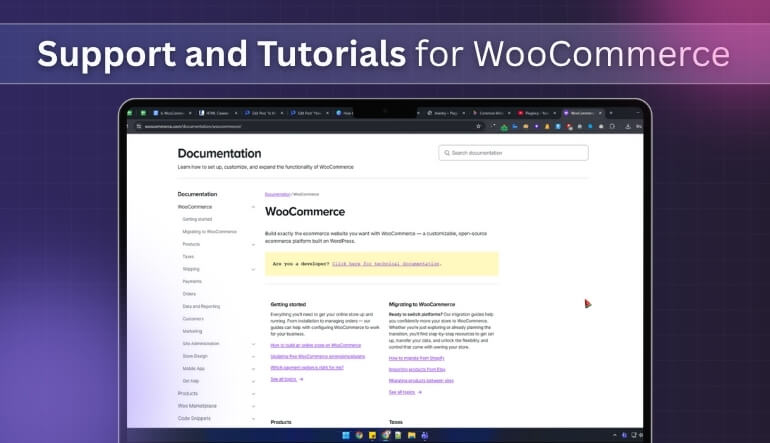
Task: Open Orders in the sidebar
Action: (189, 294)
